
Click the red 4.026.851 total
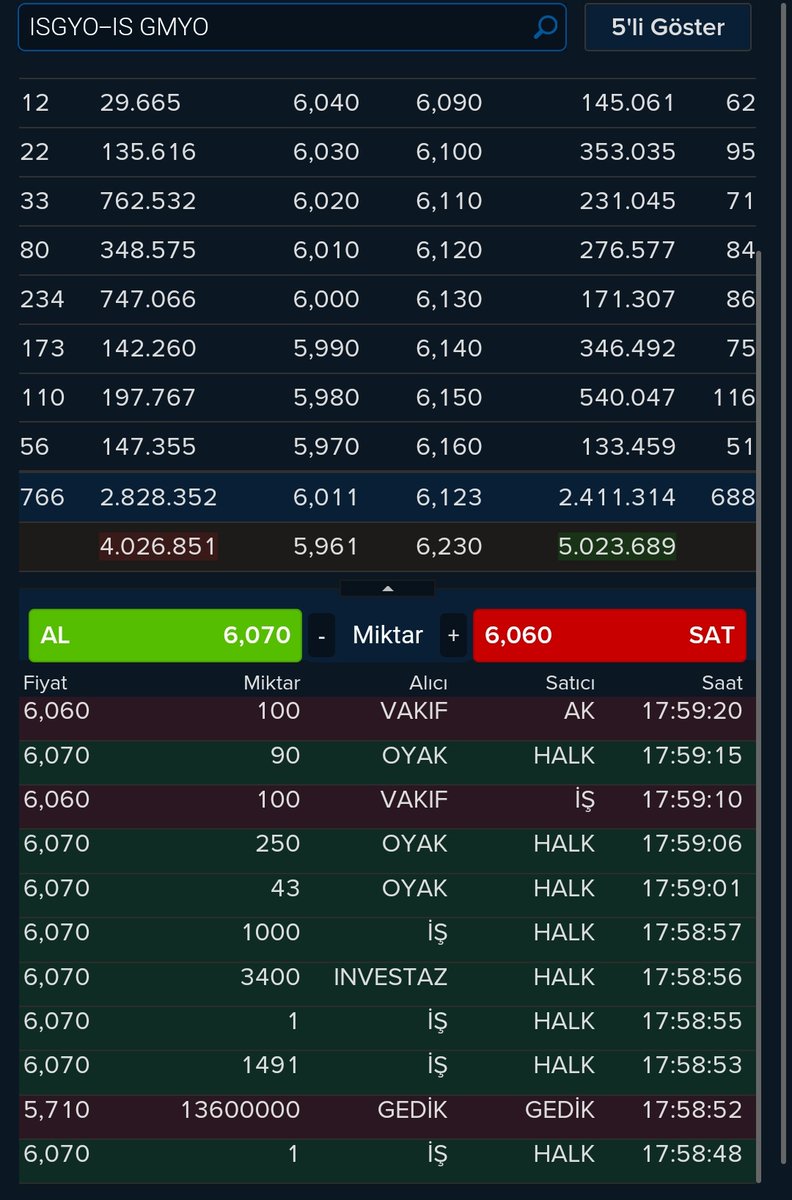[158, 547]
